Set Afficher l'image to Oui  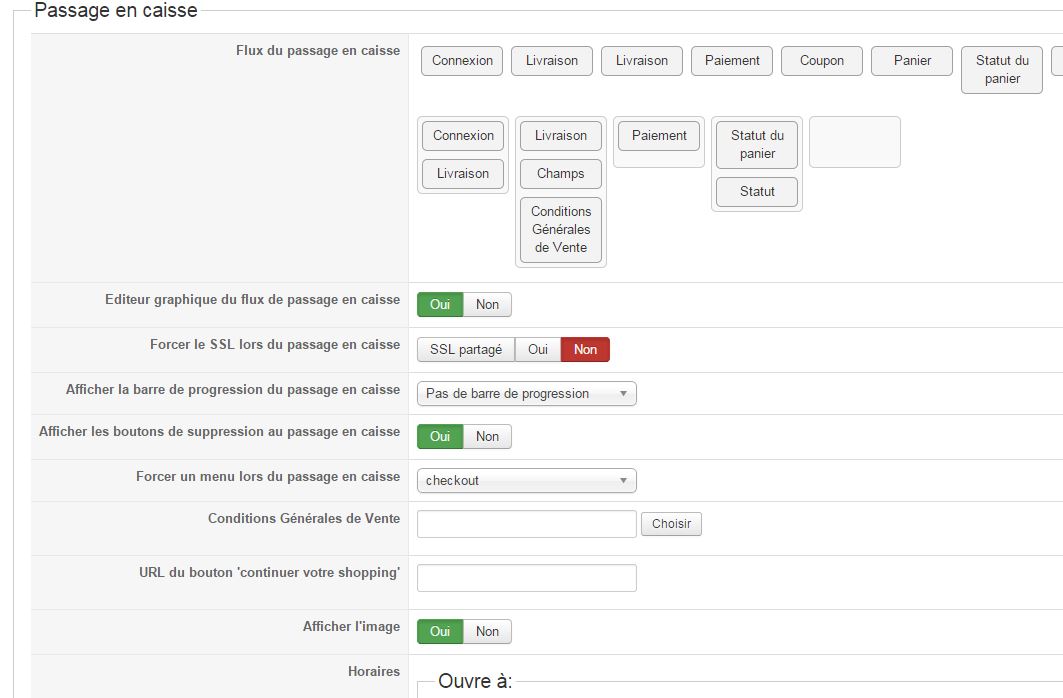[x=440, y=632]
